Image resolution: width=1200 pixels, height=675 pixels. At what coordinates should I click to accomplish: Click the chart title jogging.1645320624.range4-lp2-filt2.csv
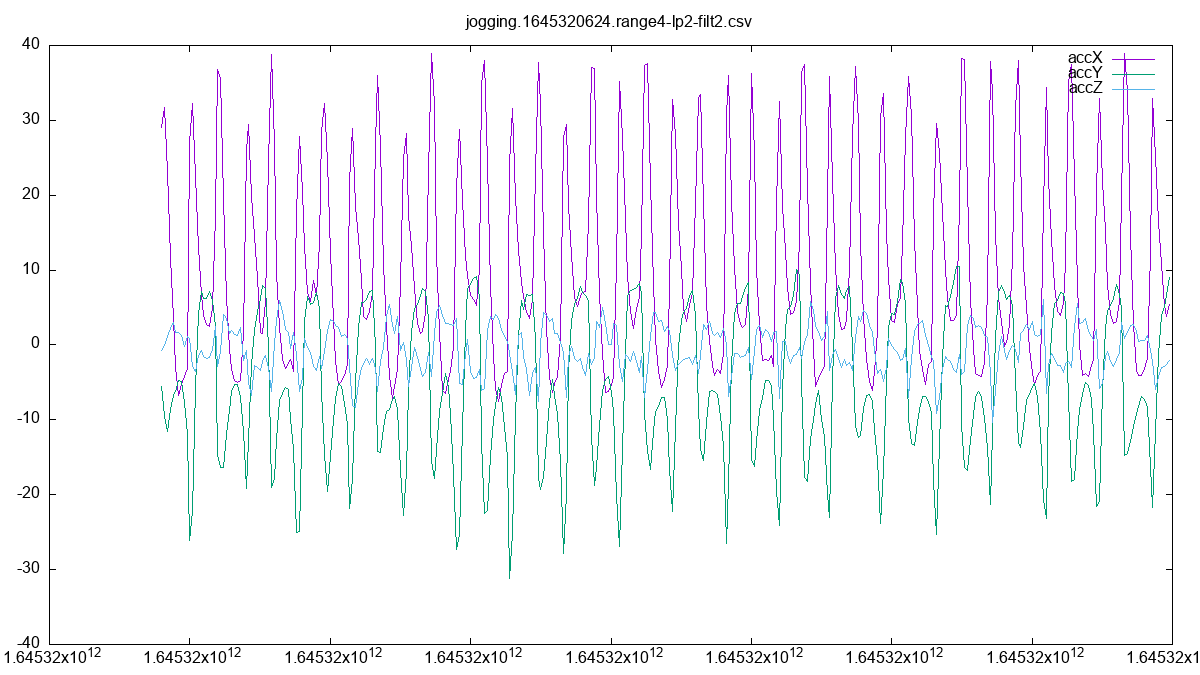[x=610, y=21]
